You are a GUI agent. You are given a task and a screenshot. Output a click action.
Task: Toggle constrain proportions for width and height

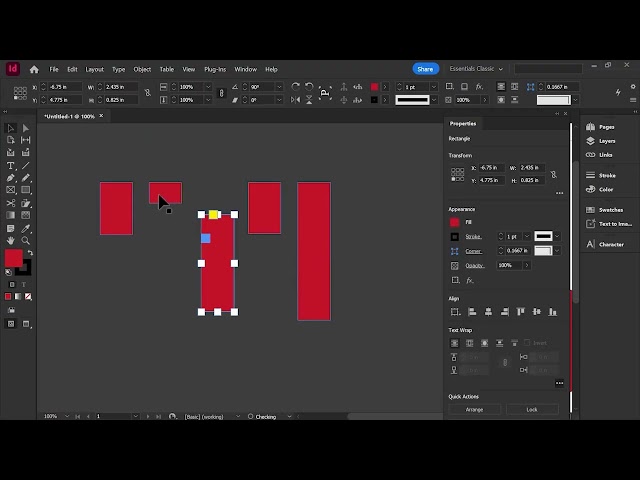(x=147, y=93)
